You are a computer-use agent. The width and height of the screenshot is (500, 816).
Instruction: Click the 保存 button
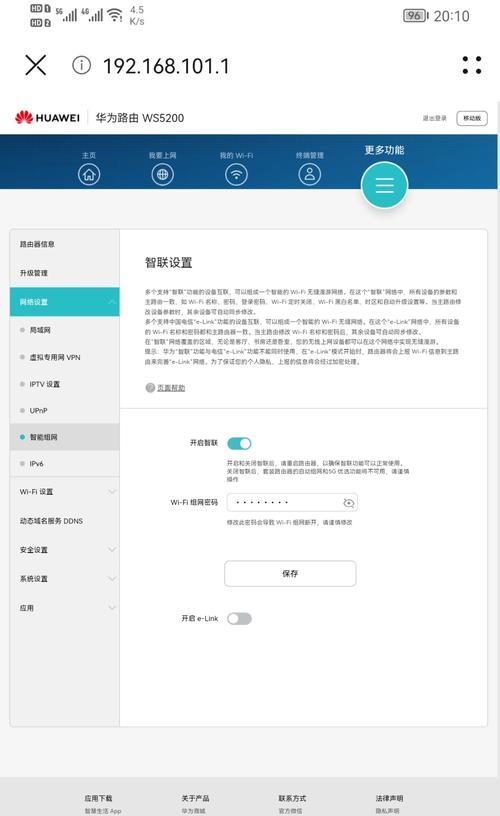pos(290,573)
